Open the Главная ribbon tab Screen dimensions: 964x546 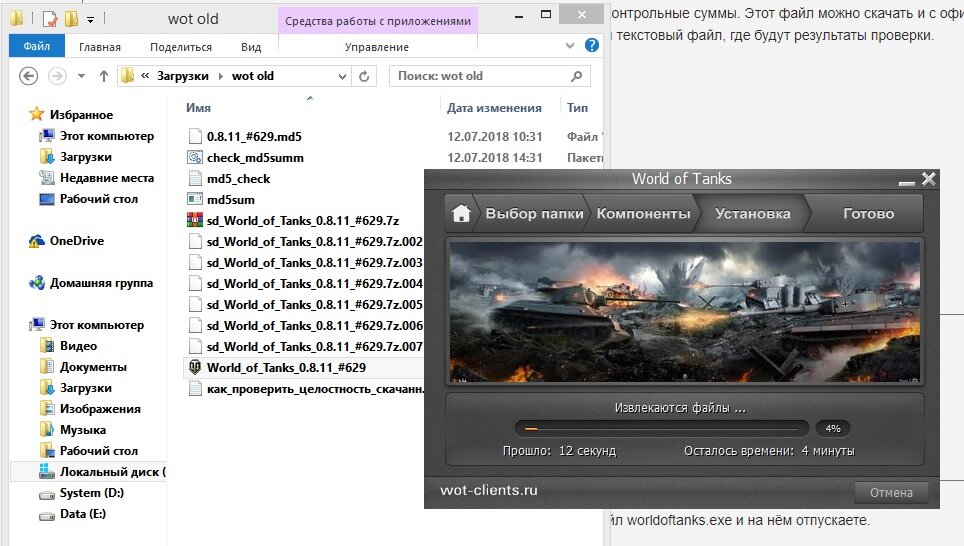coord(100,47)
